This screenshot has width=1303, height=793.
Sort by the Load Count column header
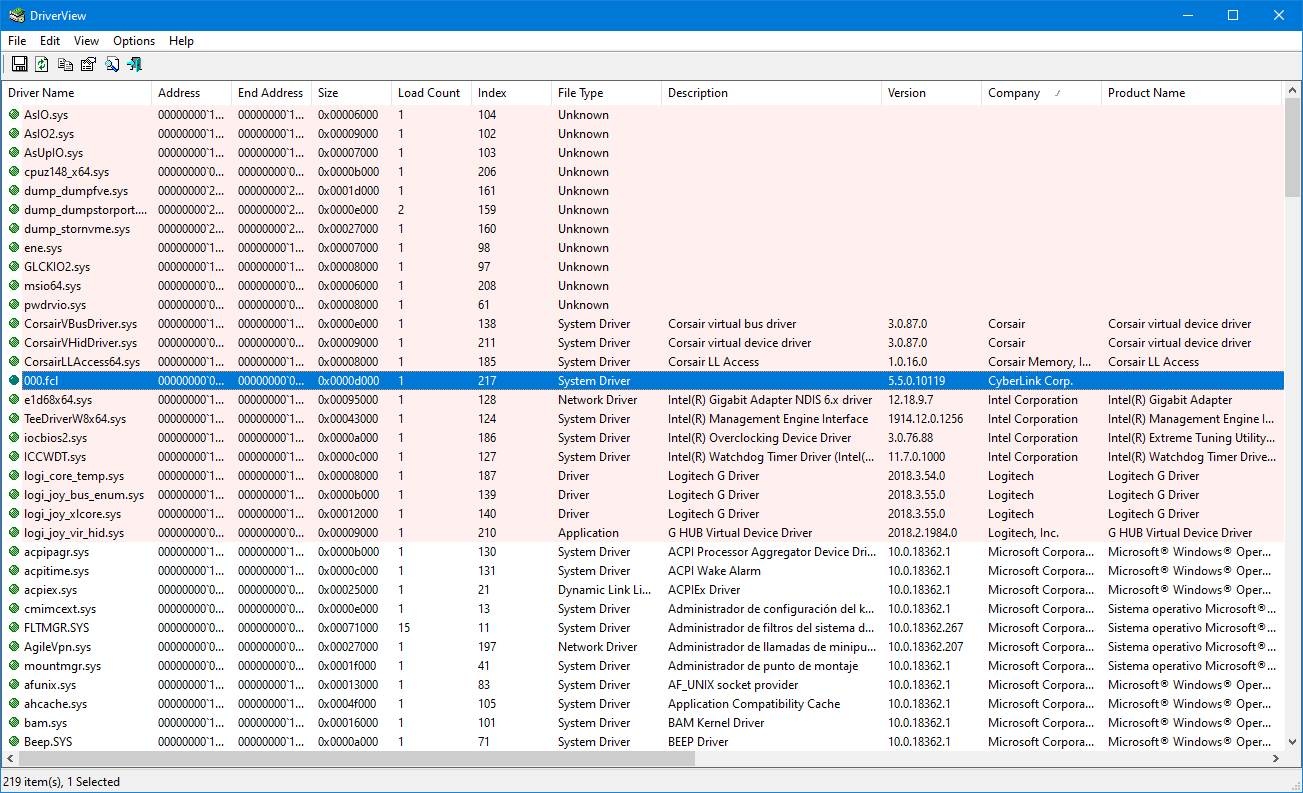429,93
